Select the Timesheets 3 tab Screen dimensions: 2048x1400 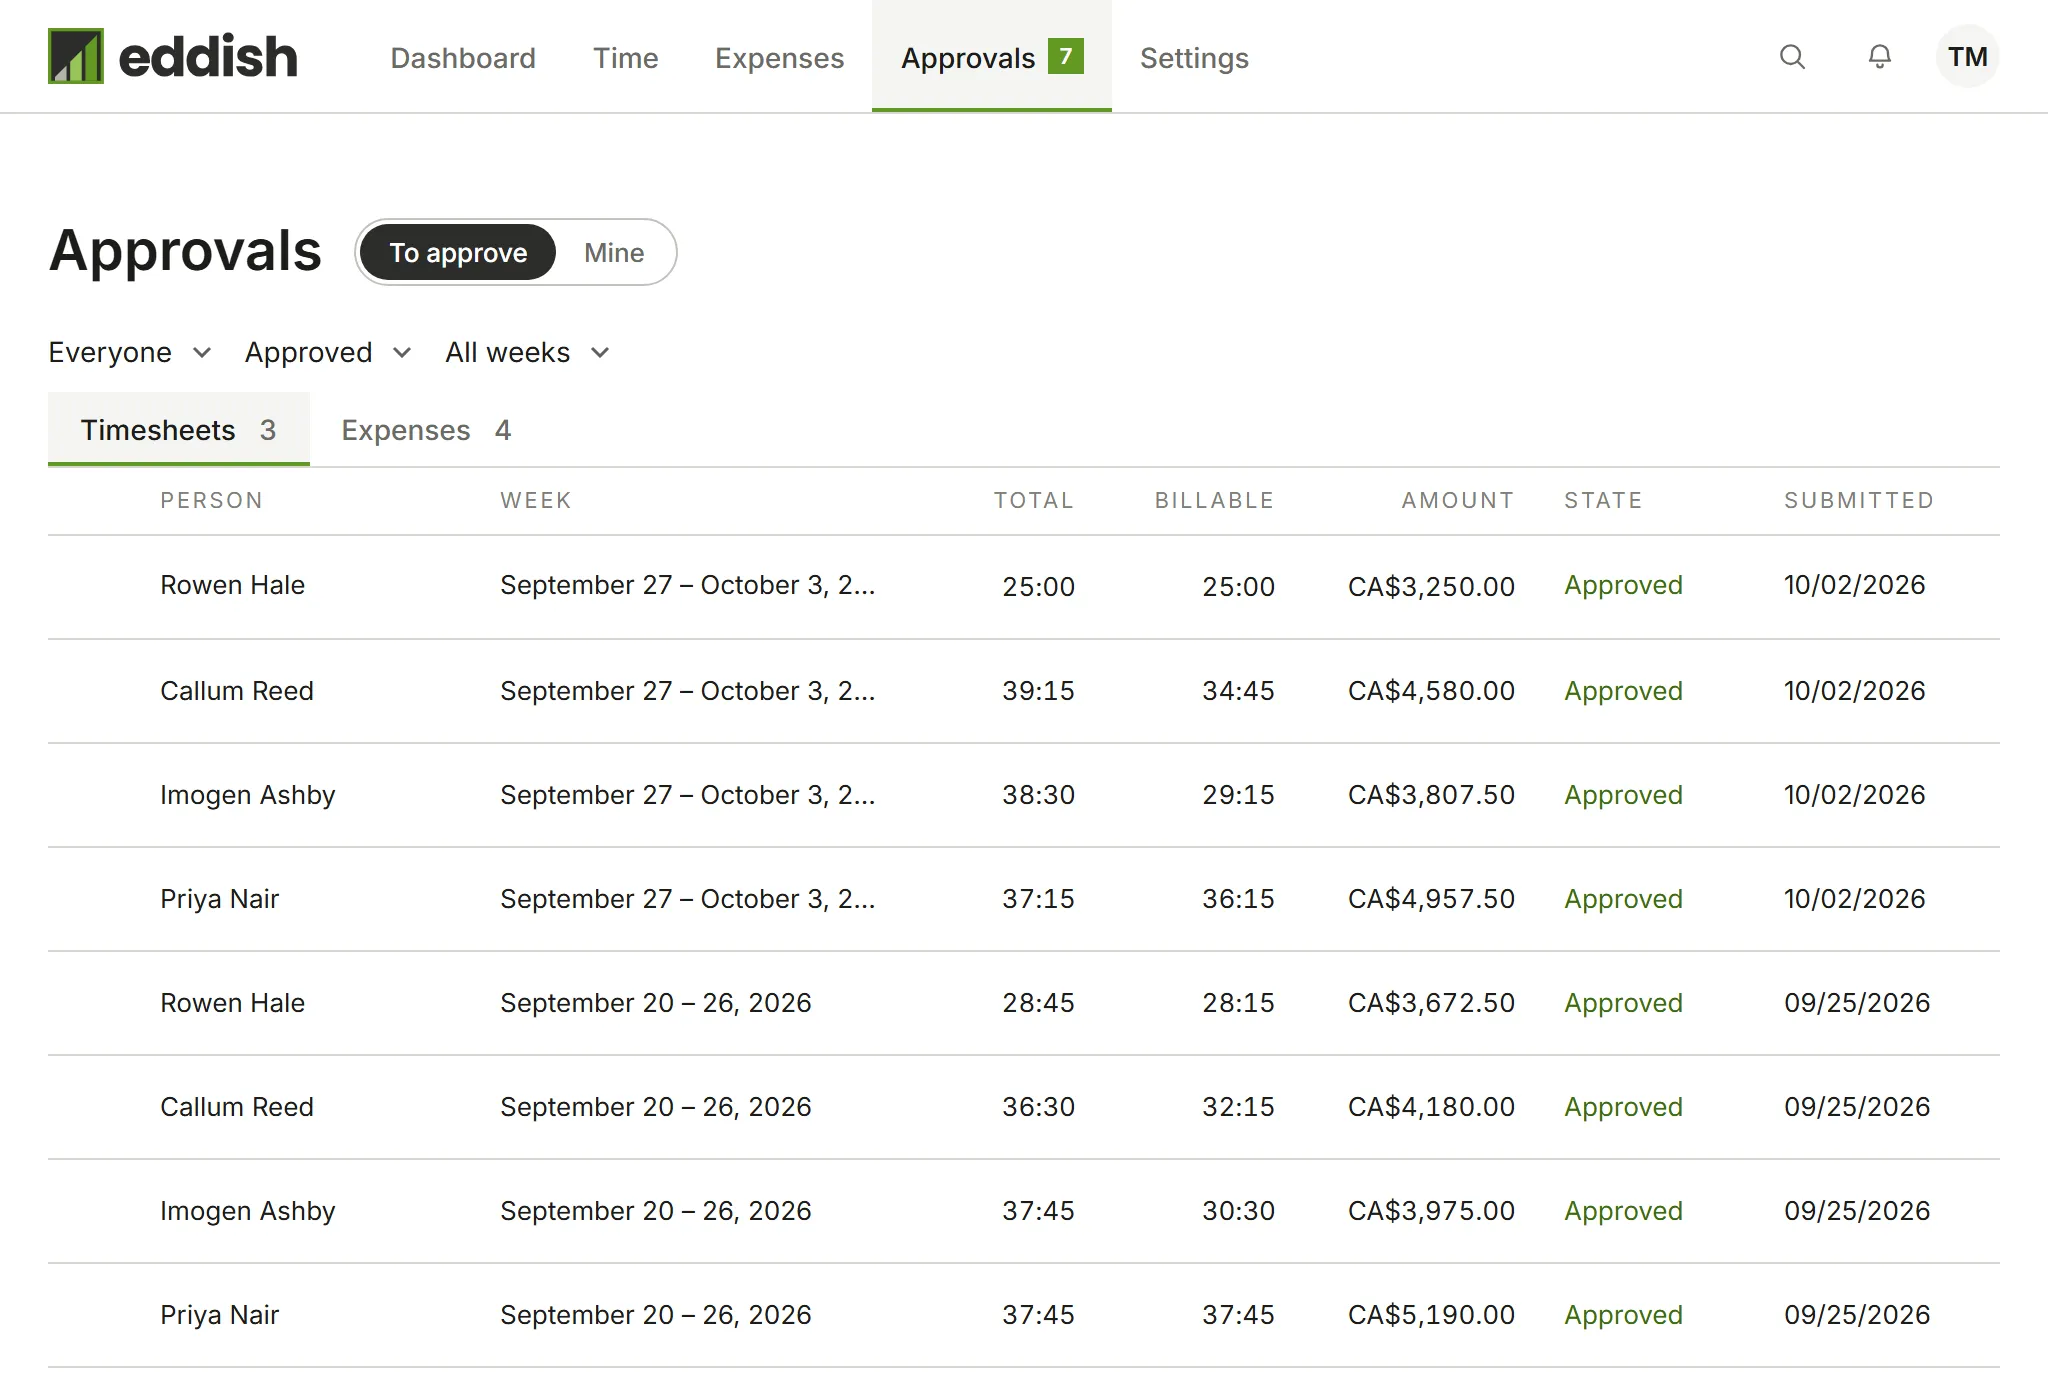178,429
